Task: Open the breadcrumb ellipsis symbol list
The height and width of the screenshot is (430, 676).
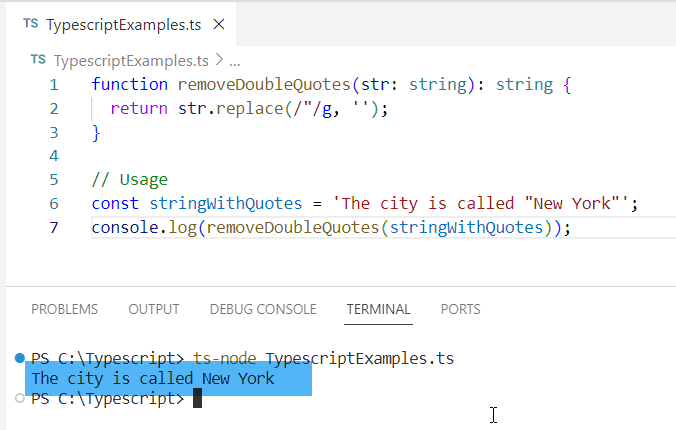Action: (235, 63)
